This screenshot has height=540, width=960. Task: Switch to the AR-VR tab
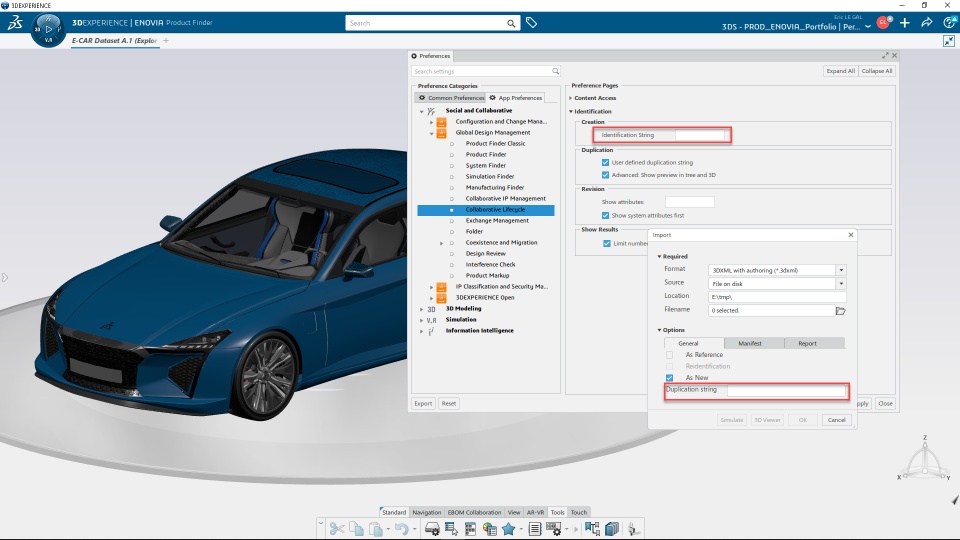535,512
